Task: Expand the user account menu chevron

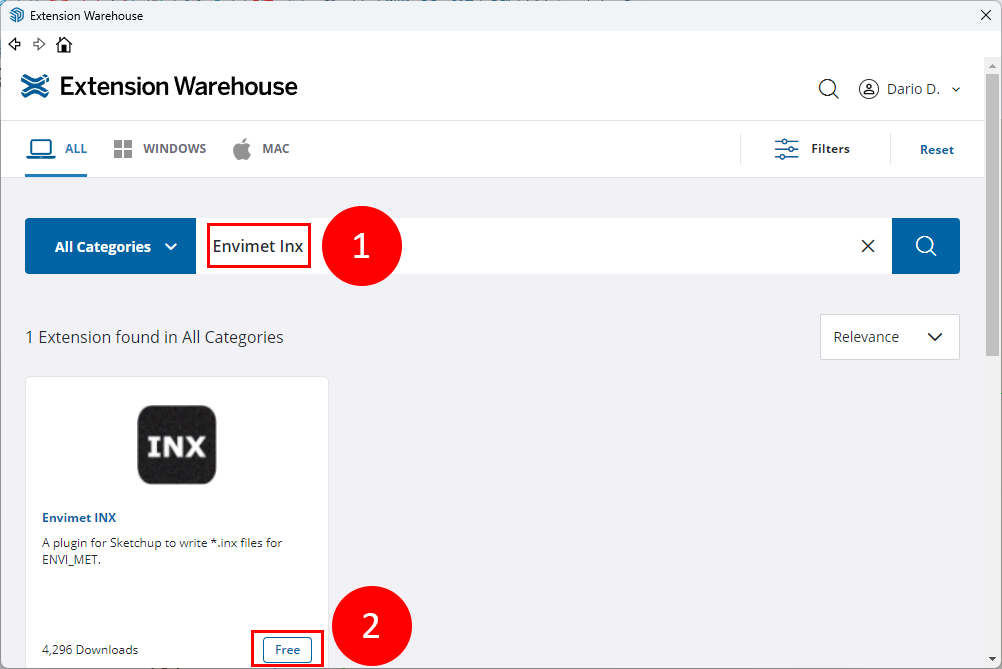Action: pyautogui.click(x=955, y=90)
